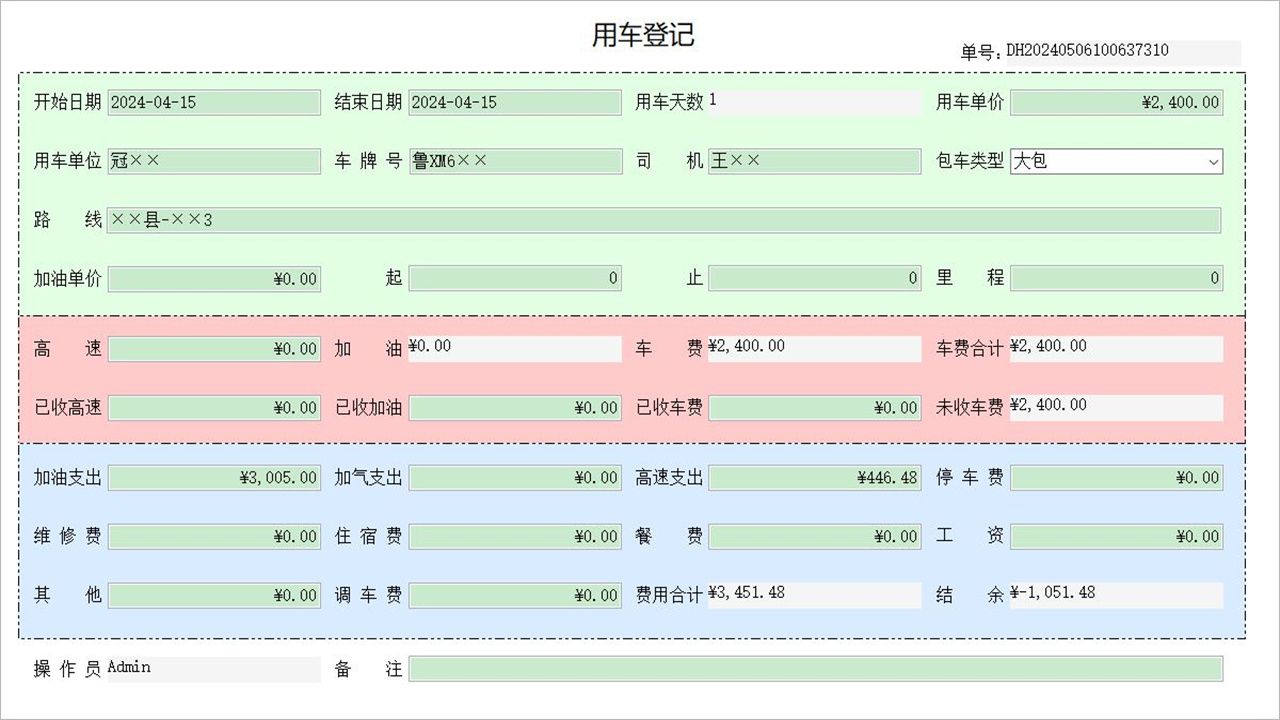Select the 用车单价 amount field

[x=1115, y=102]
